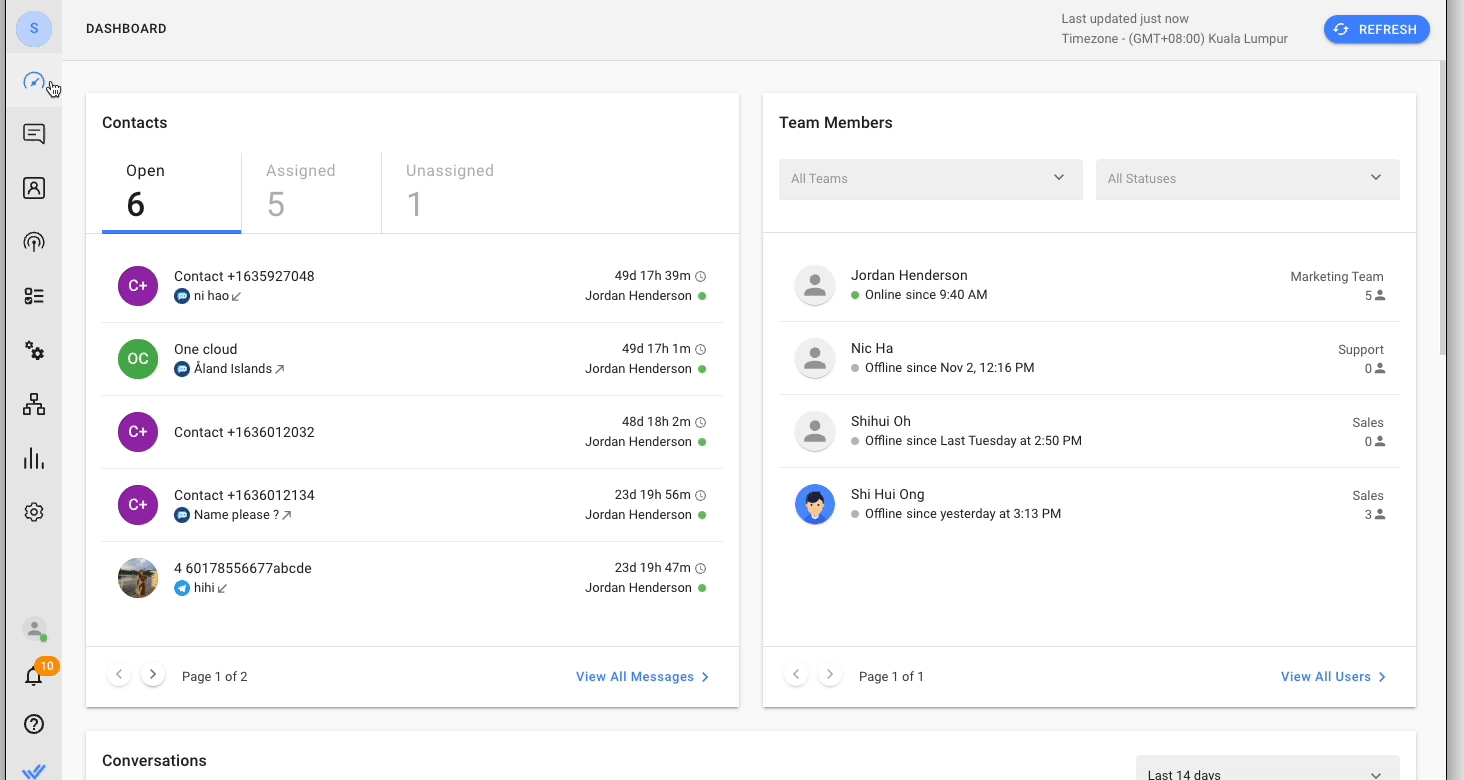Open the Reports bar chart icon

34,458
